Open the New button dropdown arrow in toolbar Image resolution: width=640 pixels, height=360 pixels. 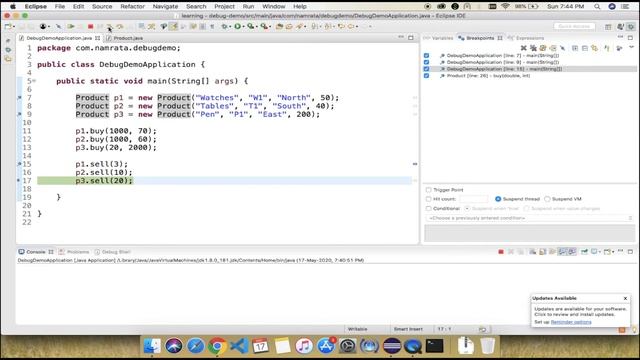pyautogui.click(x=14, y=27)
